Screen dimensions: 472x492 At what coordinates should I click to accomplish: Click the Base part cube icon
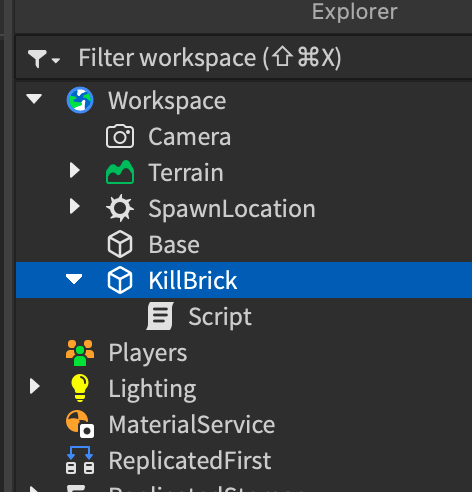120,244
